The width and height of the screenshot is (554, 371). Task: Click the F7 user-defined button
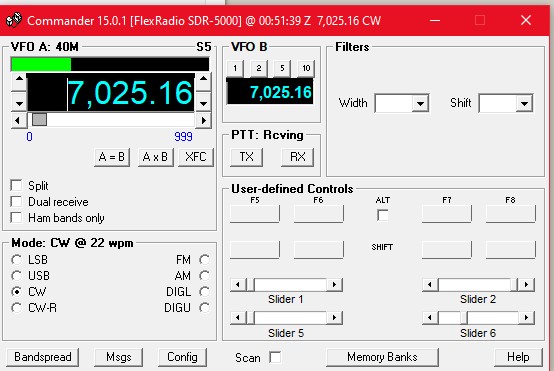447,214
